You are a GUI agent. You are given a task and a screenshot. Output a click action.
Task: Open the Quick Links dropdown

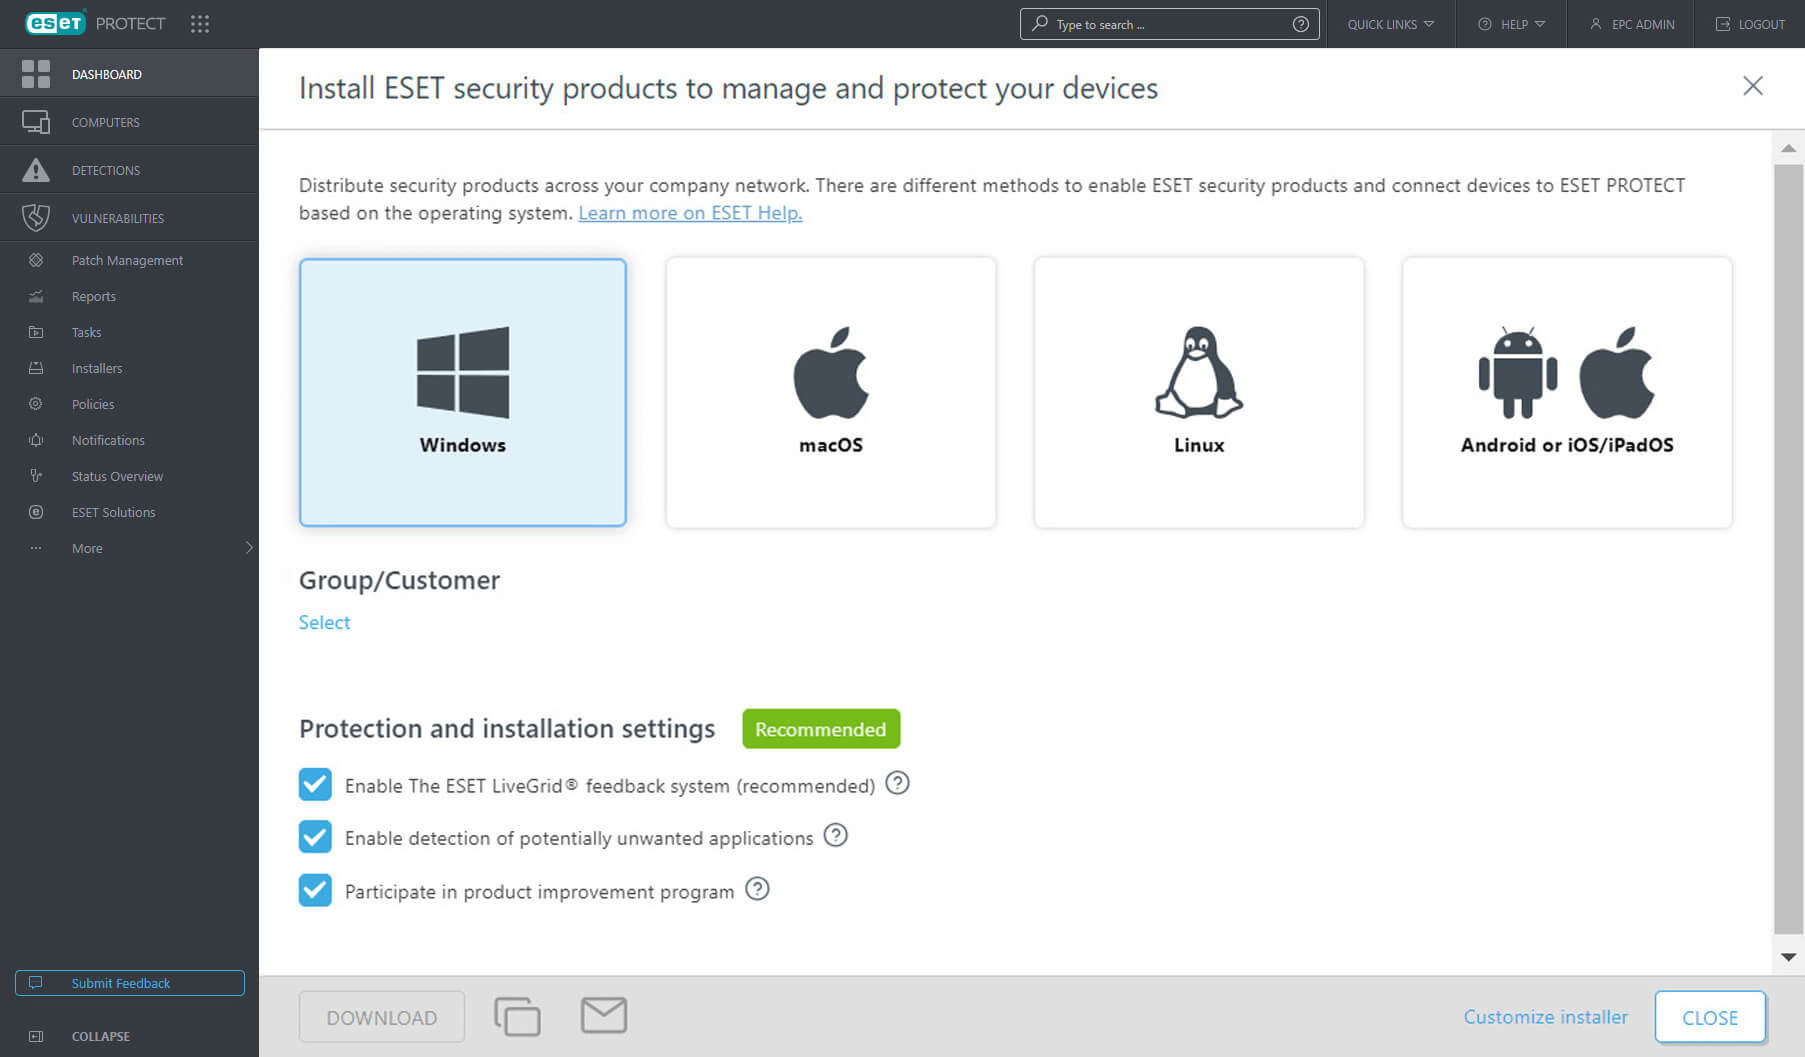tap(1390, 24)
